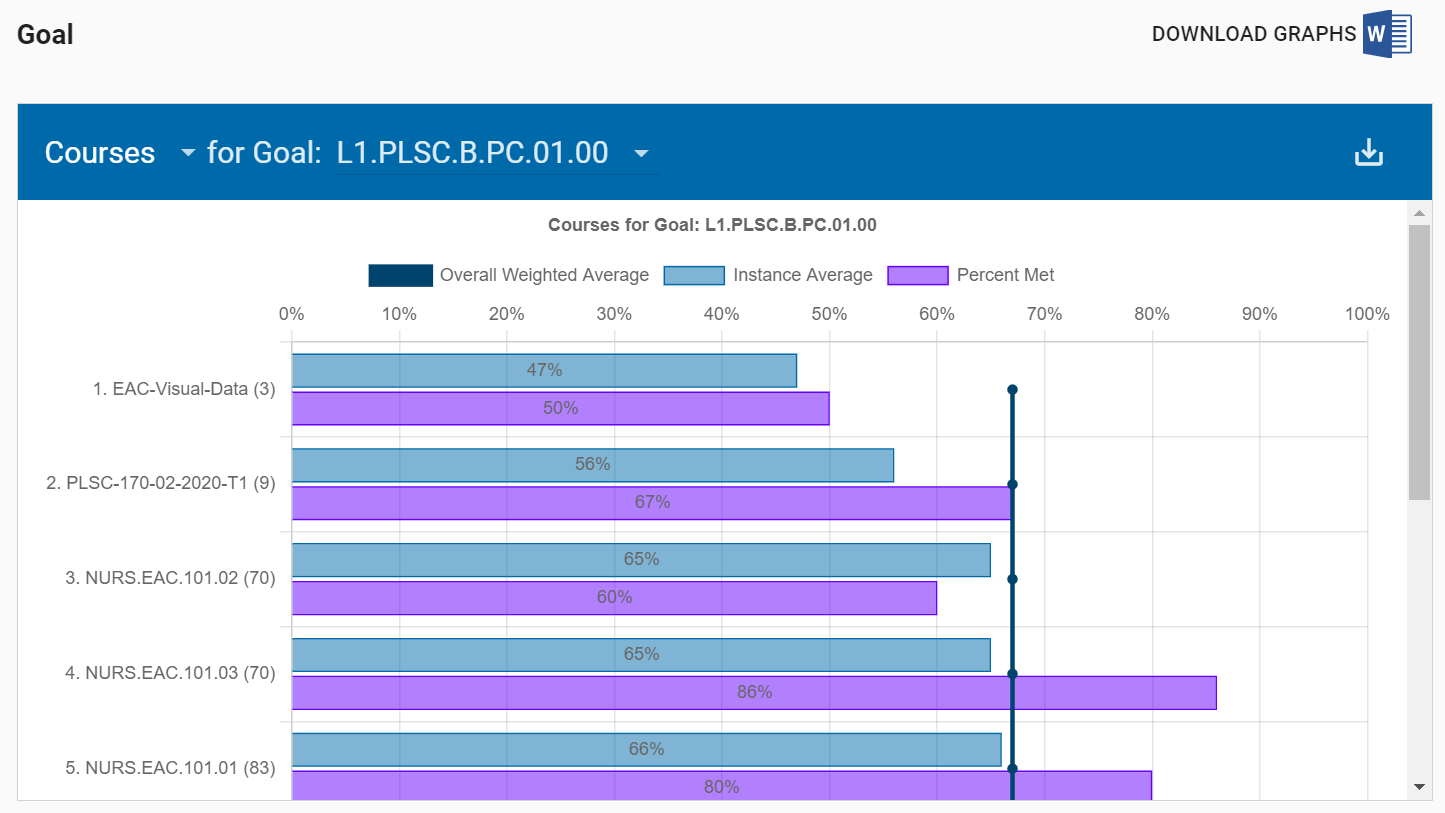Expand the Goal L1.PLSC.B.PC.01.00 dropdown

click(495, 153)
